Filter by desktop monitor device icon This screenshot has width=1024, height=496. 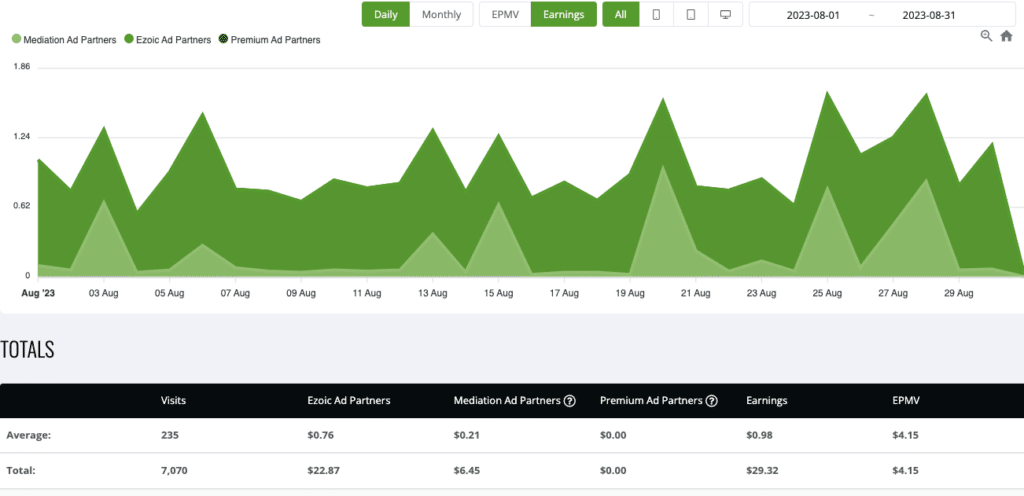click(x=726, y=14)
